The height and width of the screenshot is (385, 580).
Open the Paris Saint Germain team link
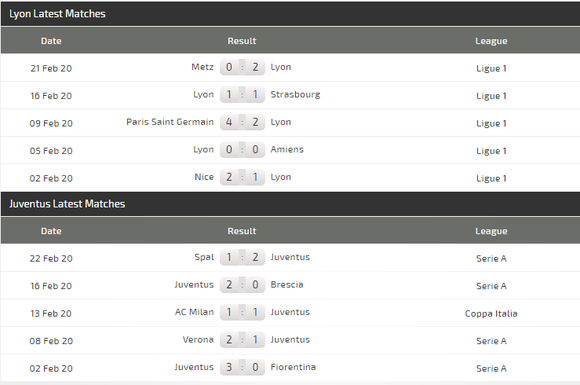tap(170, 122)
